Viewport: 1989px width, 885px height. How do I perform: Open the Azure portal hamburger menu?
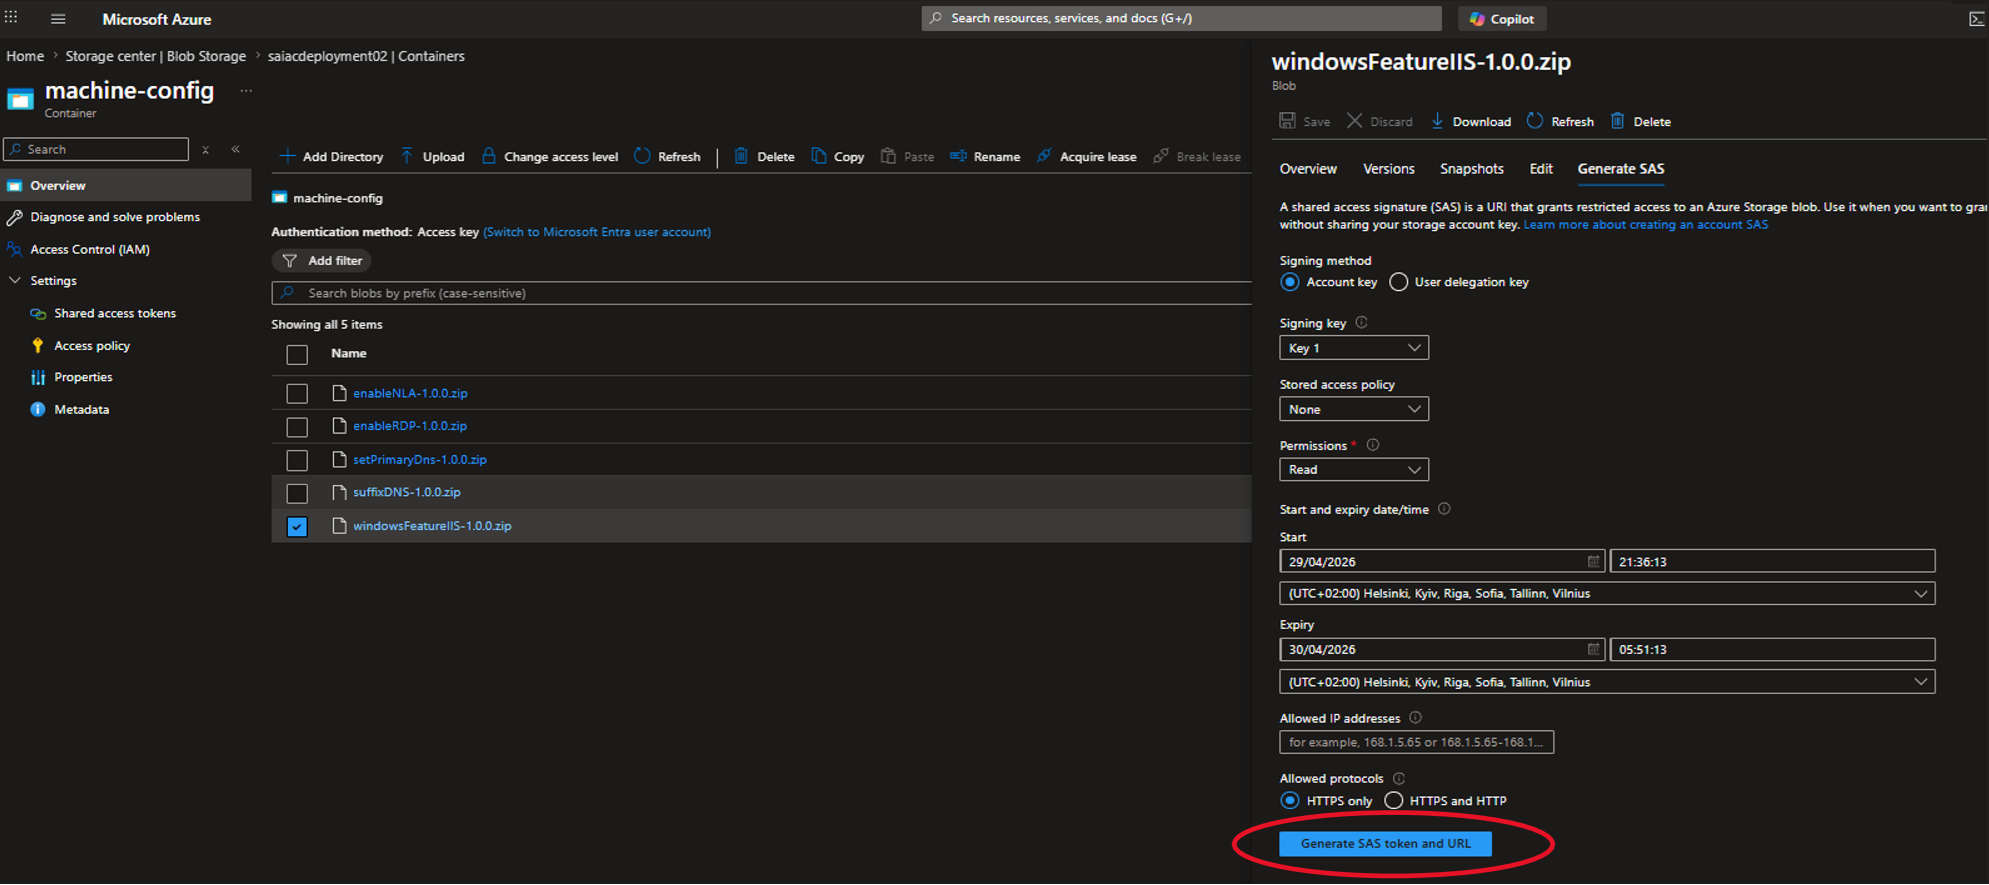click(58, 19)
